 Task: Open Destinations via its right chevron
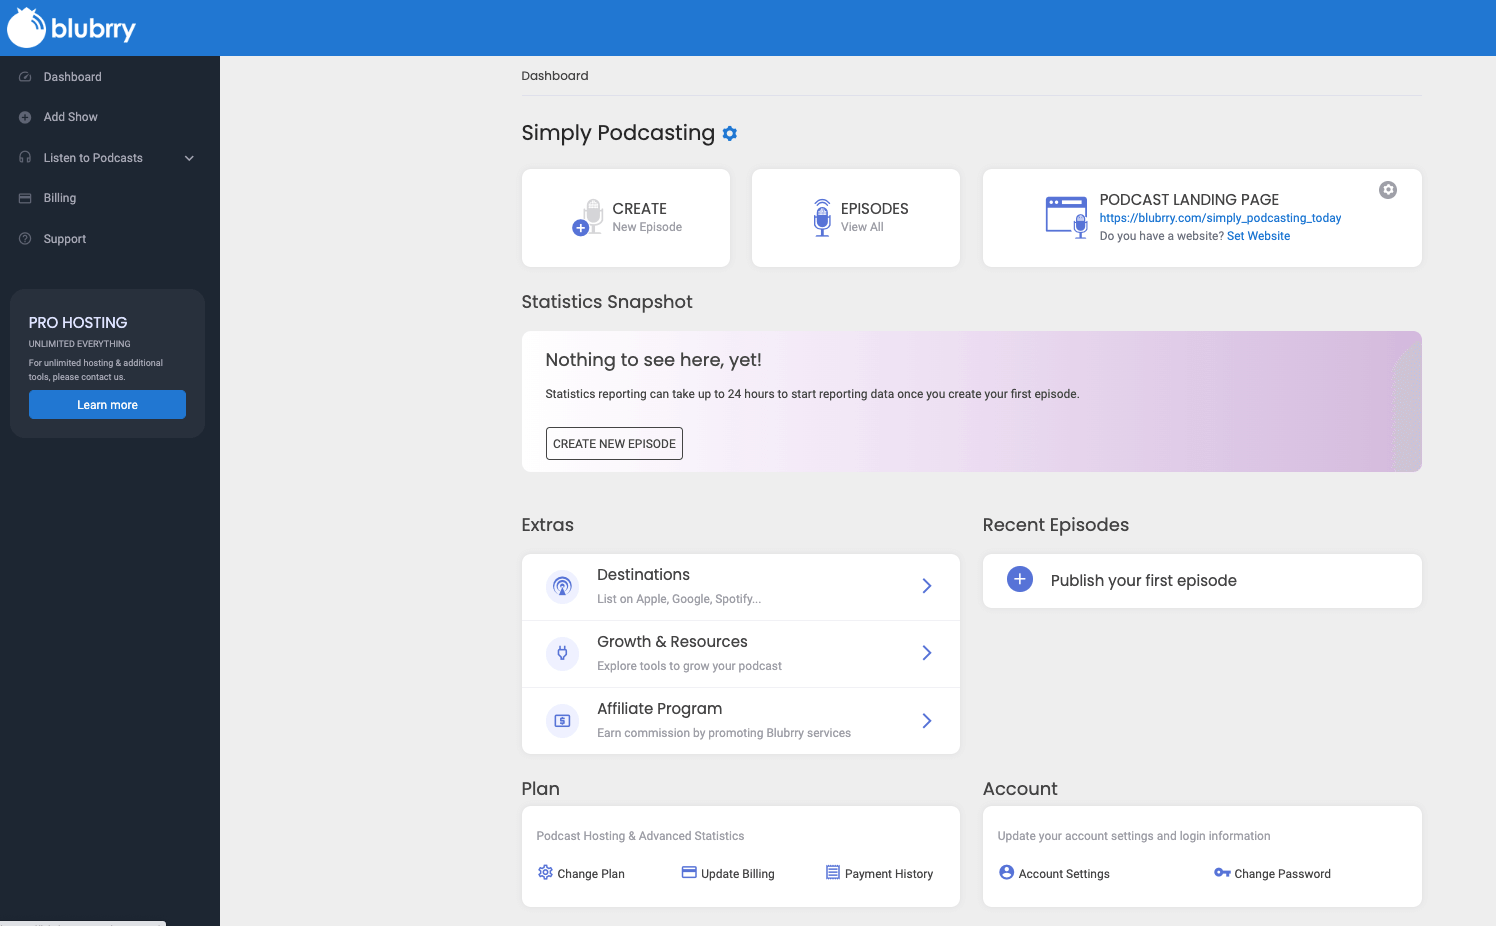pyautogui.click(x=927, y=586)
